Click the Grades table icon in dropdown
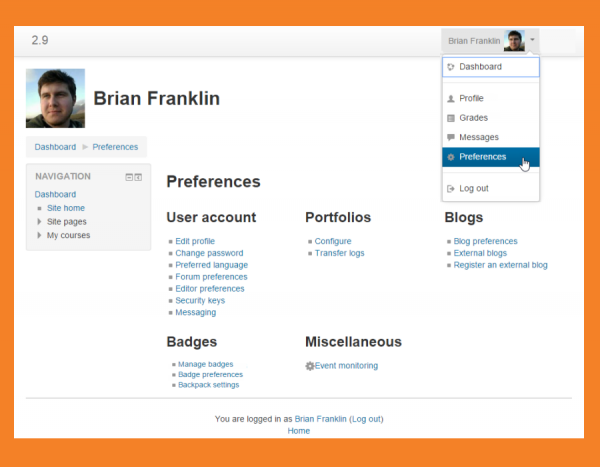 (451, 118)
